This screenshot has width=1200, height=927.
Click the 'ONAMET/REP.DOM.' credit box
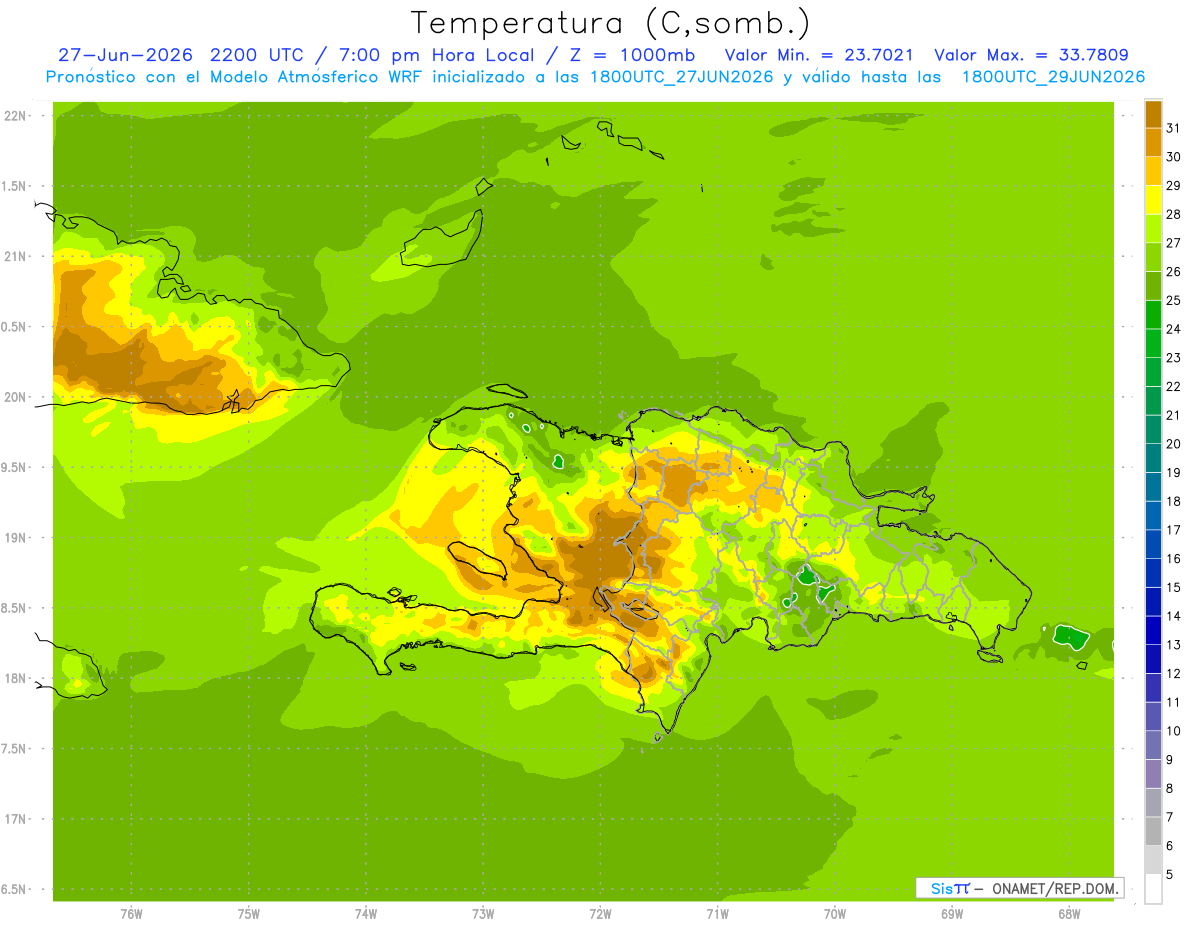[1019, 888]
